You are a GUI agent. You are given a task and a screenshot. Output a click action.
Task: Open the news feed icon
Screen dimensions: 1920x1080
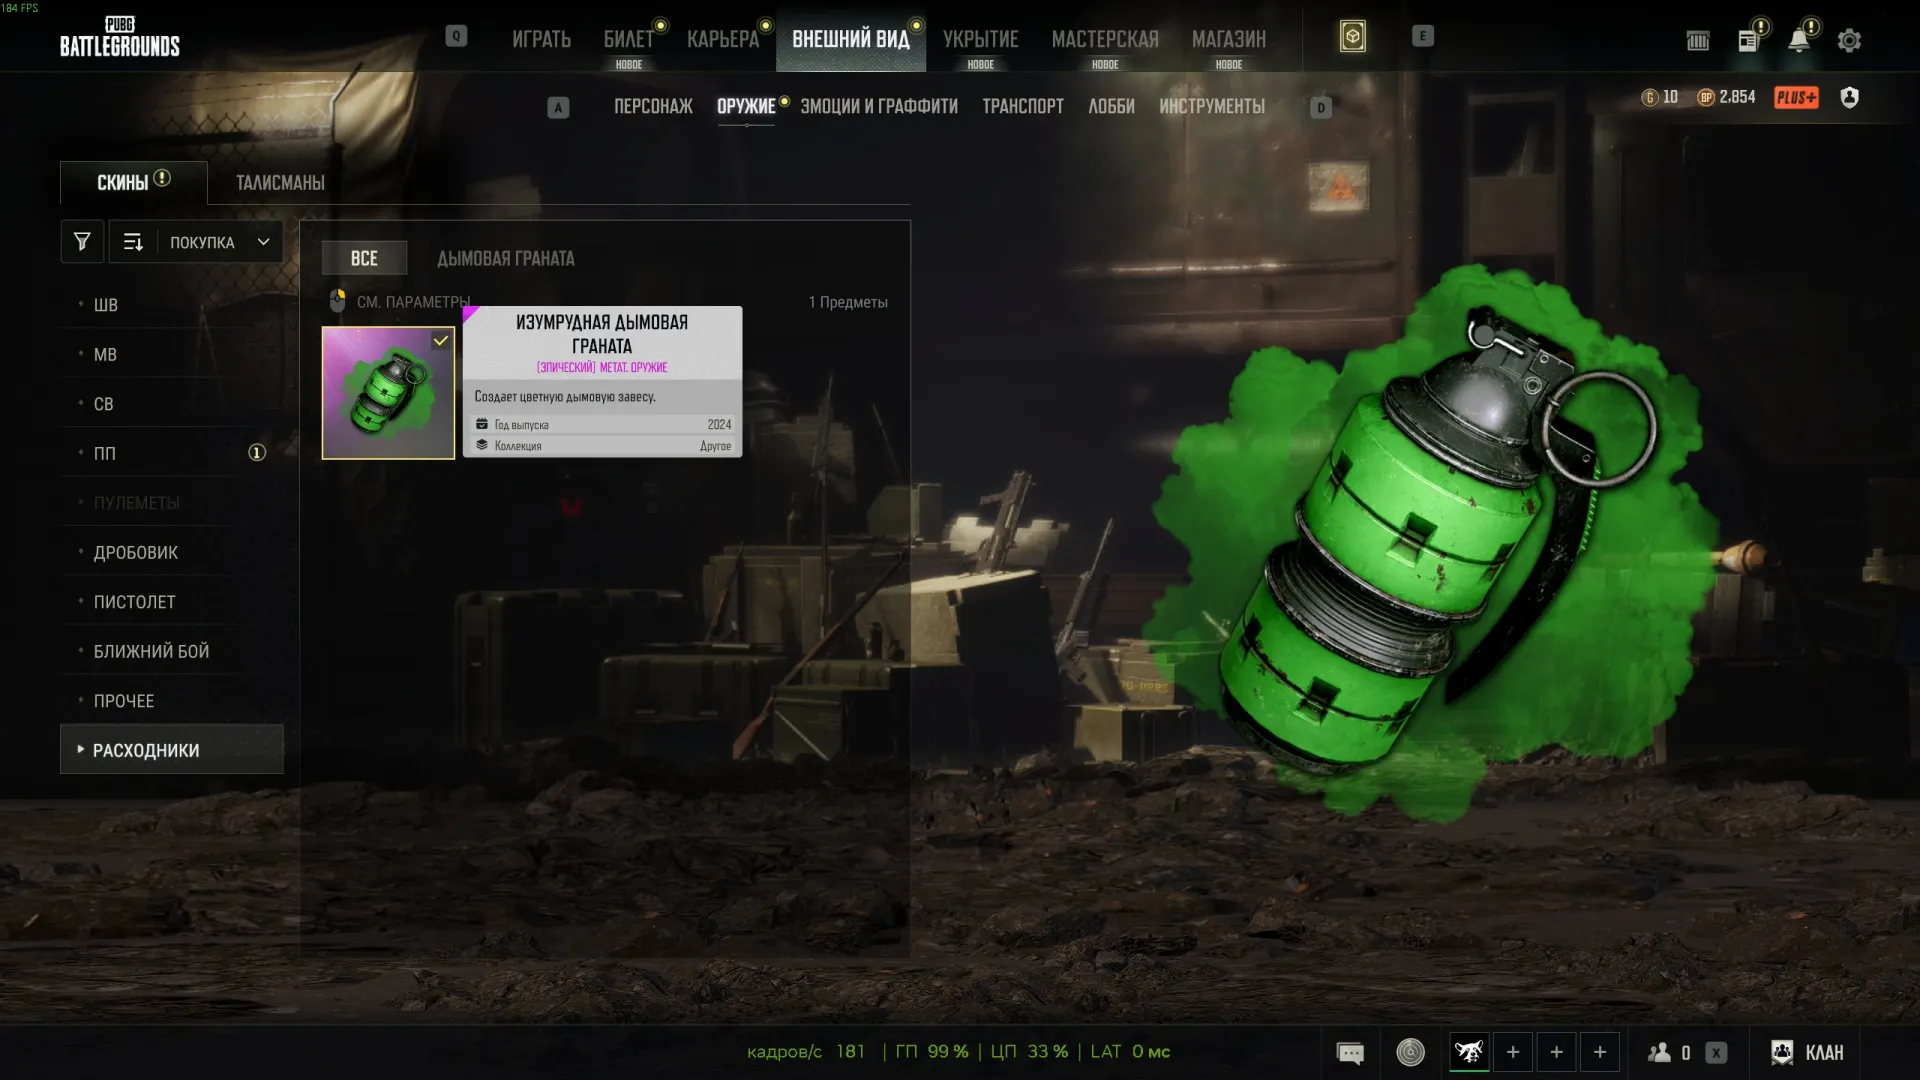click(1748, 40)
